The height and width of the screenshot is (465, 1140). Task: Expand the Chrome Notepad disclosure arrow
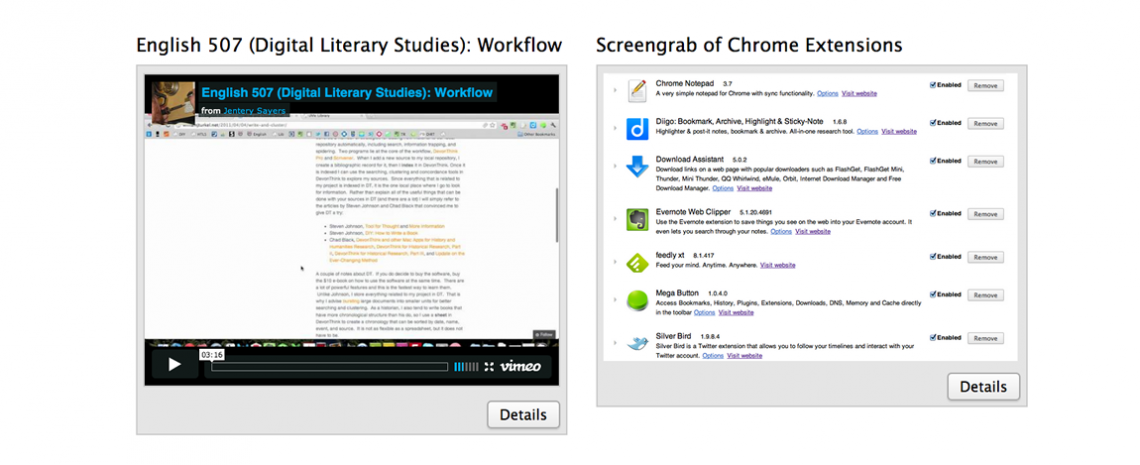[614, 90]
